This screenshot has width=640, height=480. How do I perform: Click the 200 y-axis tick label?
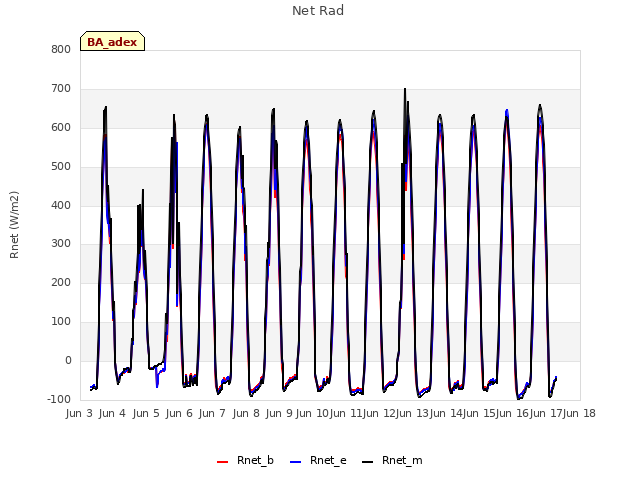tap(61, 282)
